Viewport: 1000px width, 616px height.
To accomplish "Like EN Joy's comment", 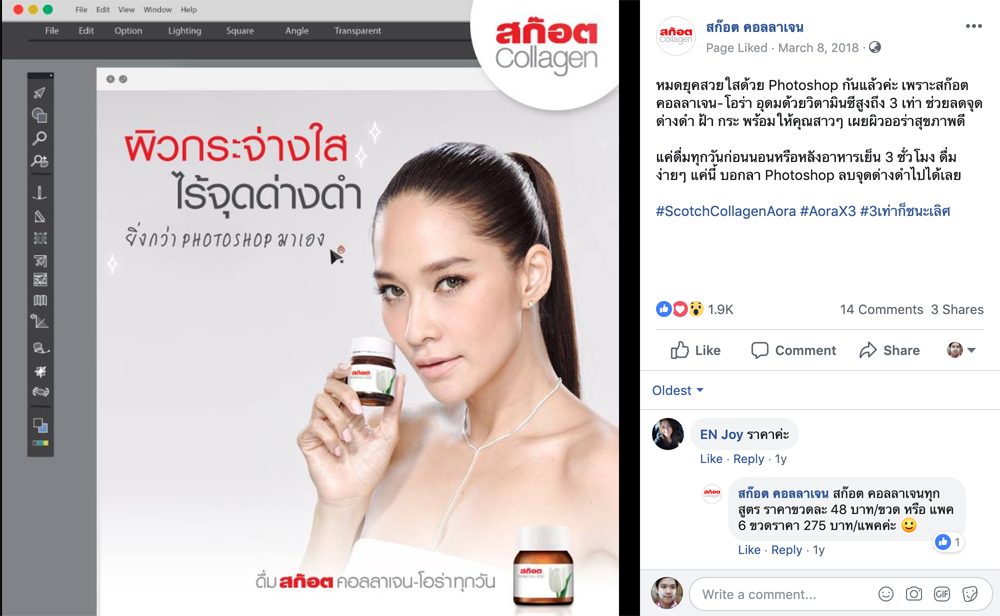I will pos(711,458).
